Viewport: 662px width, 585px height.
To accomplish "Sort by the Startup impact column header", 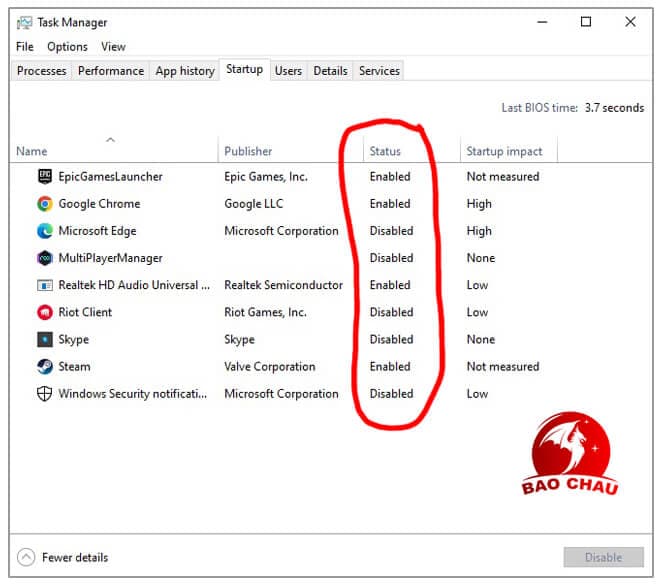I will [x=509, y=150].
